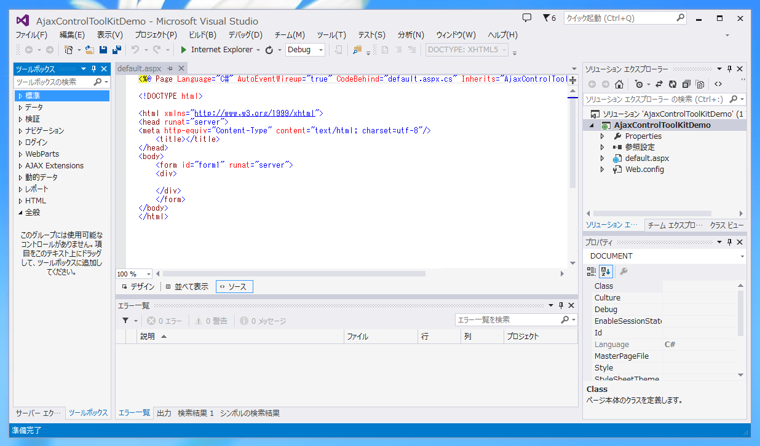This screenshot has width=760, height=446.
Task: Click the Save icon in toolbar
Action: point(103,49)
